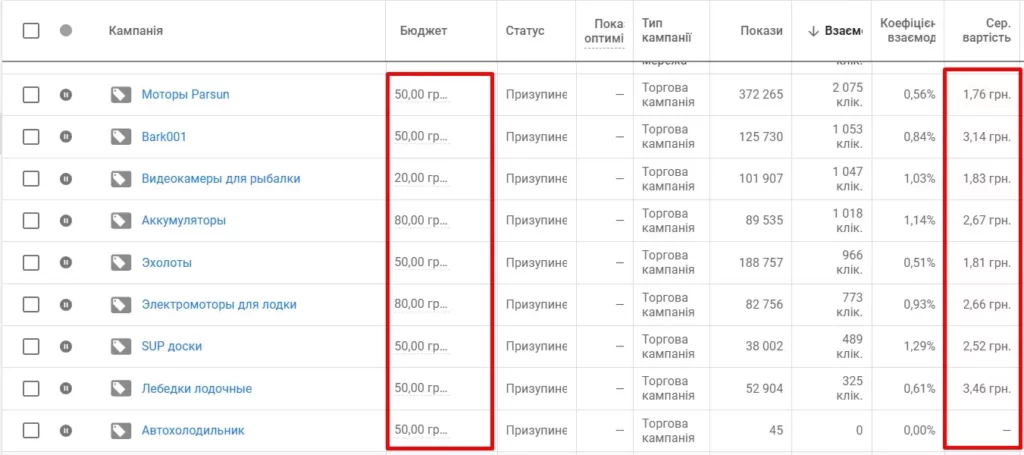The image size is (1024, 455).
Task: Open the Автохолодильник campaign link
Action: coord(193,431)
